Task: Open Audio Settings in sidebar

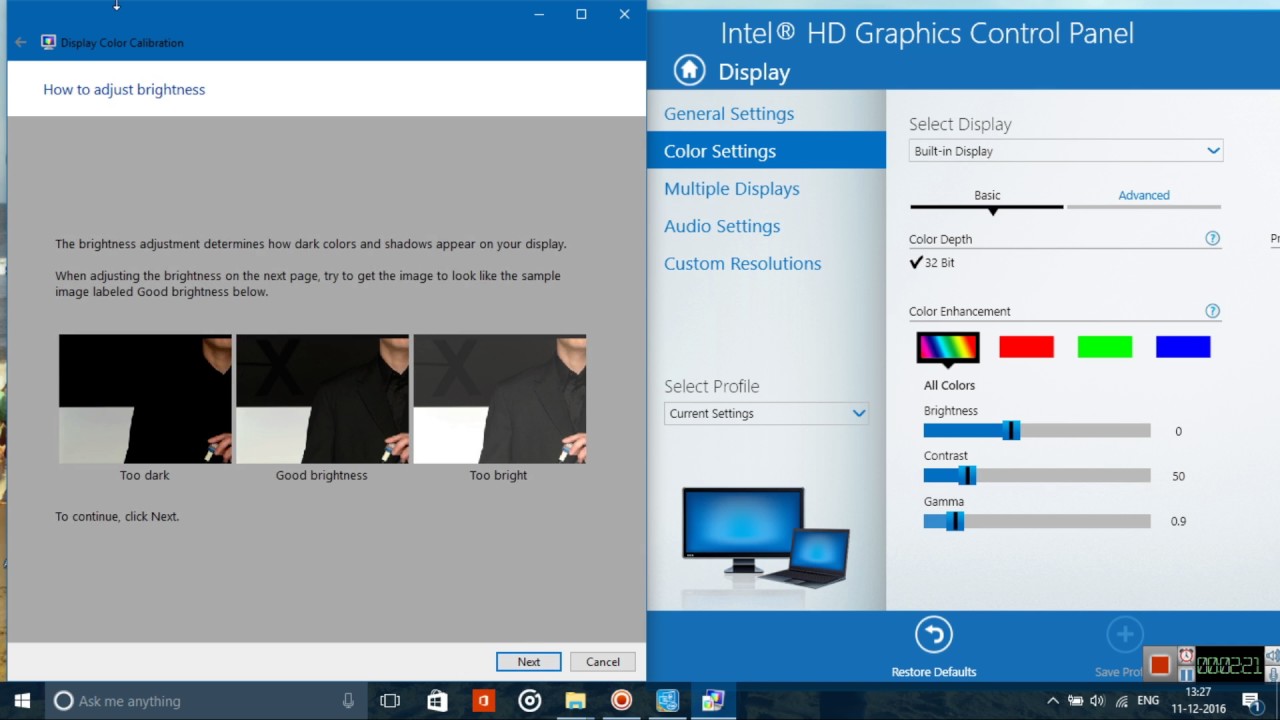Action: pyautogui.click(x=722, y=226)
